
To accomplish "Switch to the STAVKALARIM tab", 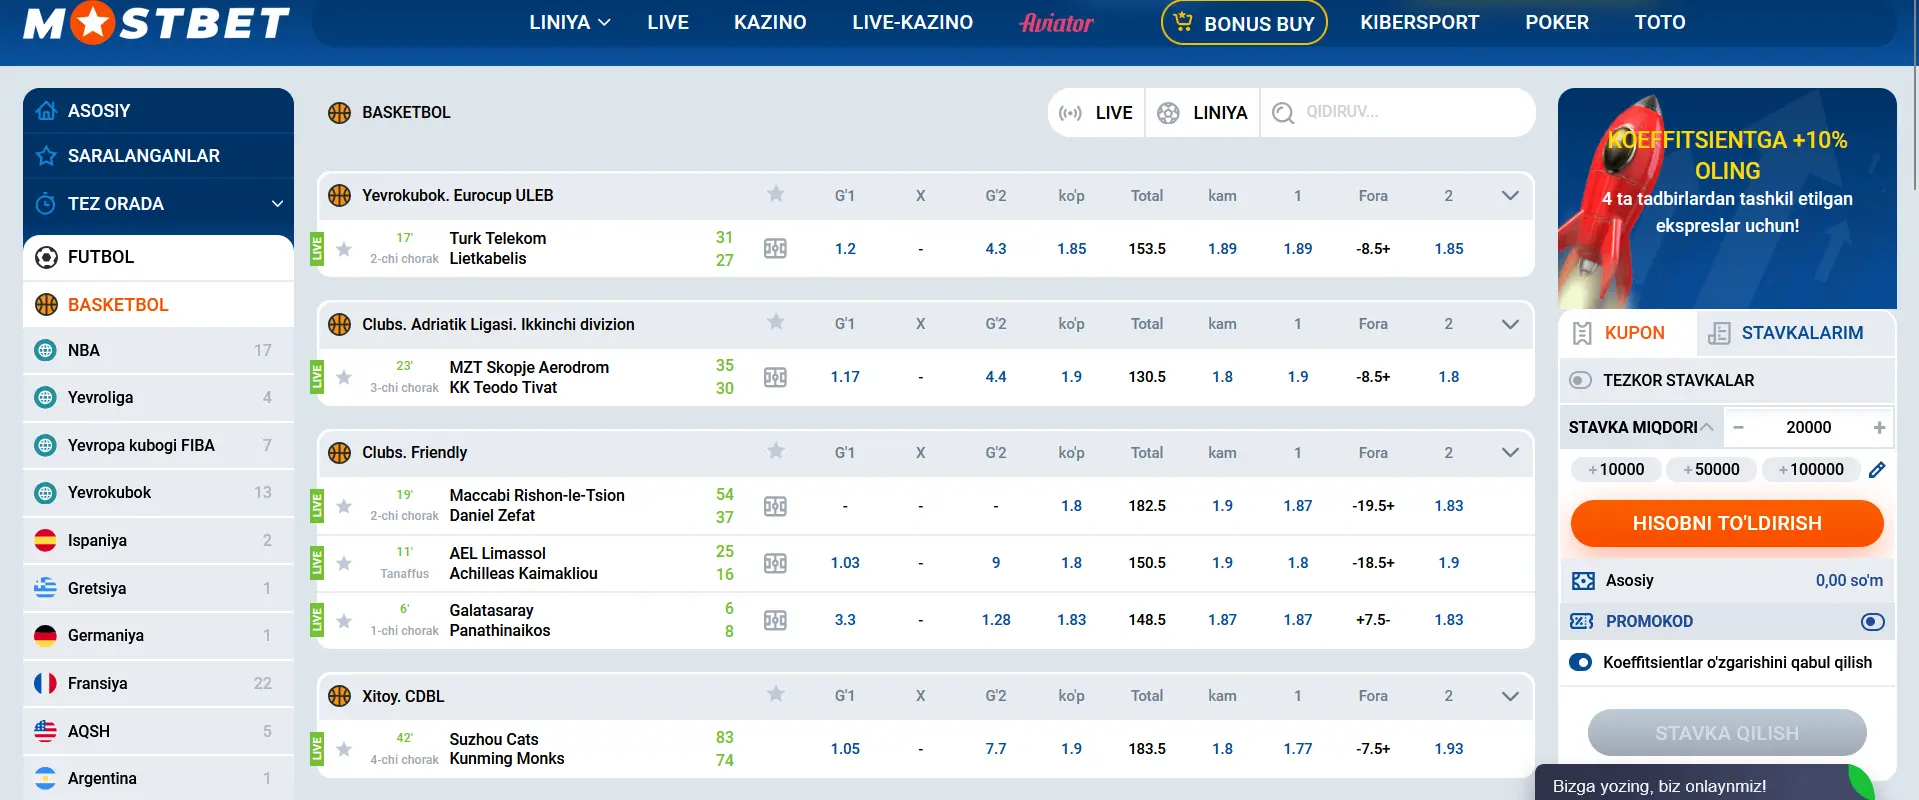I will [x=1796, y=333].
